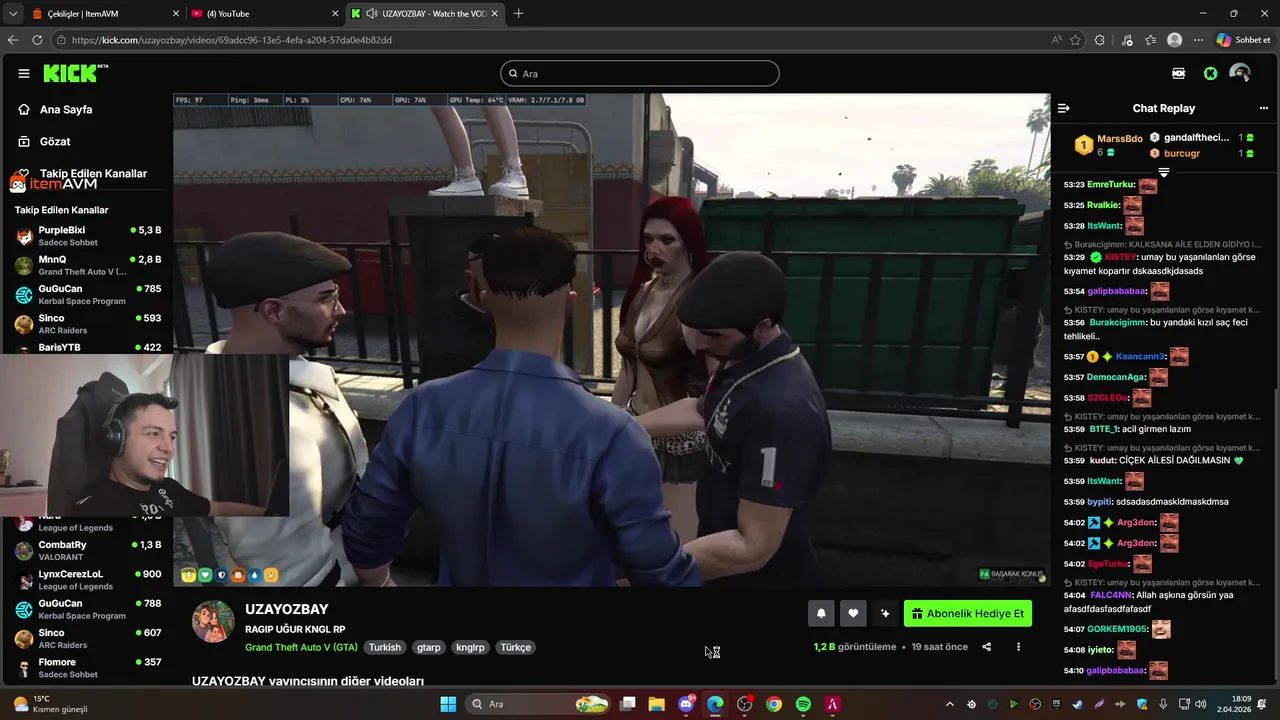Image resolution: width=1280 pixels, height=720 pixels.
Task: Open CombatRy channel in sidebar
Action: point(88,550)
